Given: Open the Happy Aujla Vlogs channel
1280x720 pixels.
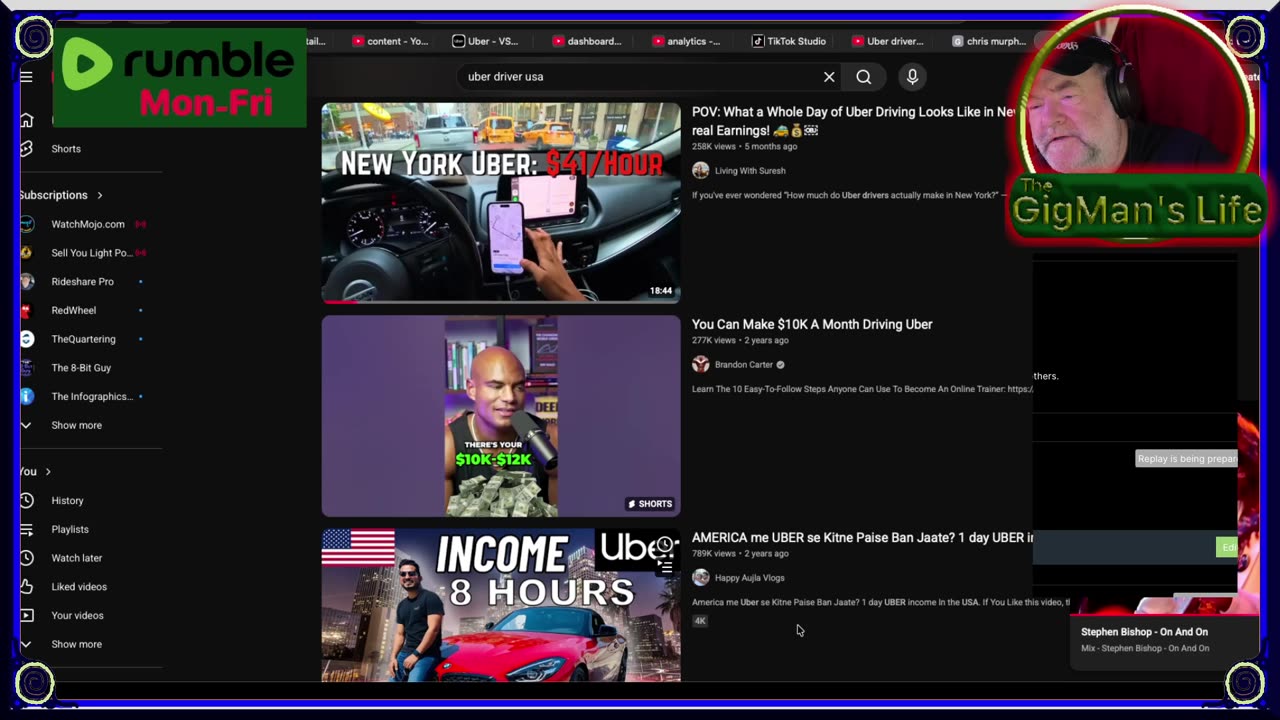Looking at the screenshot, I should (x=750, y=578).
